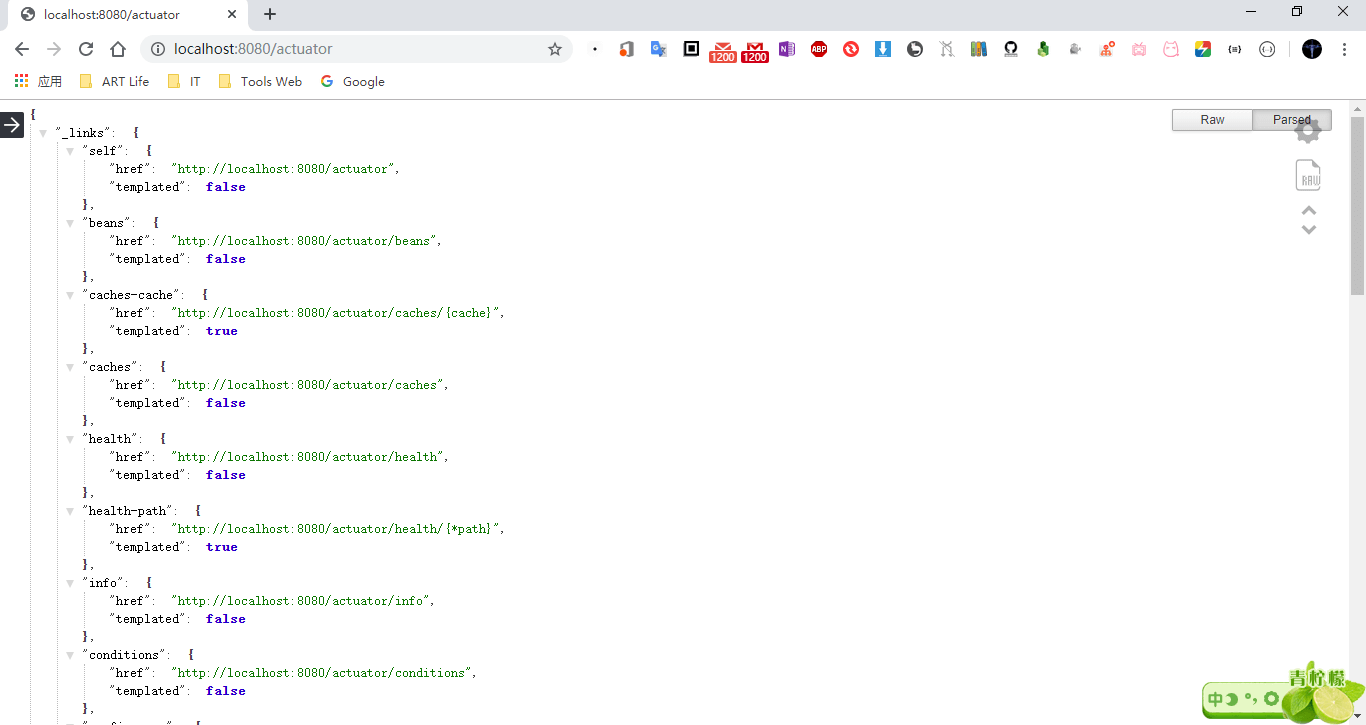
Task: Click the expand-all down chevron
Action: pyautogui.click(x=1308, y=229)
